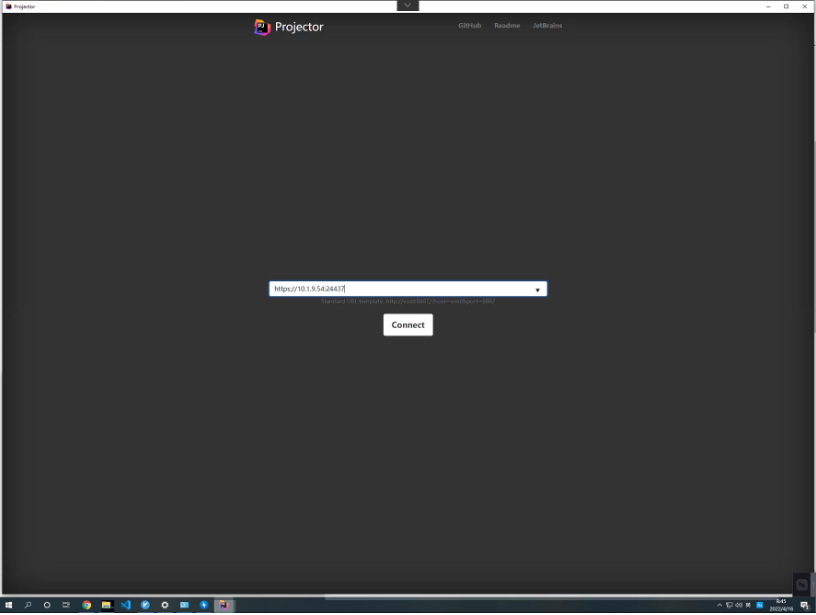The width and height of the screenshot is (816, 615).
Task: Click the taskbar search icon
Action: point(28,605)
